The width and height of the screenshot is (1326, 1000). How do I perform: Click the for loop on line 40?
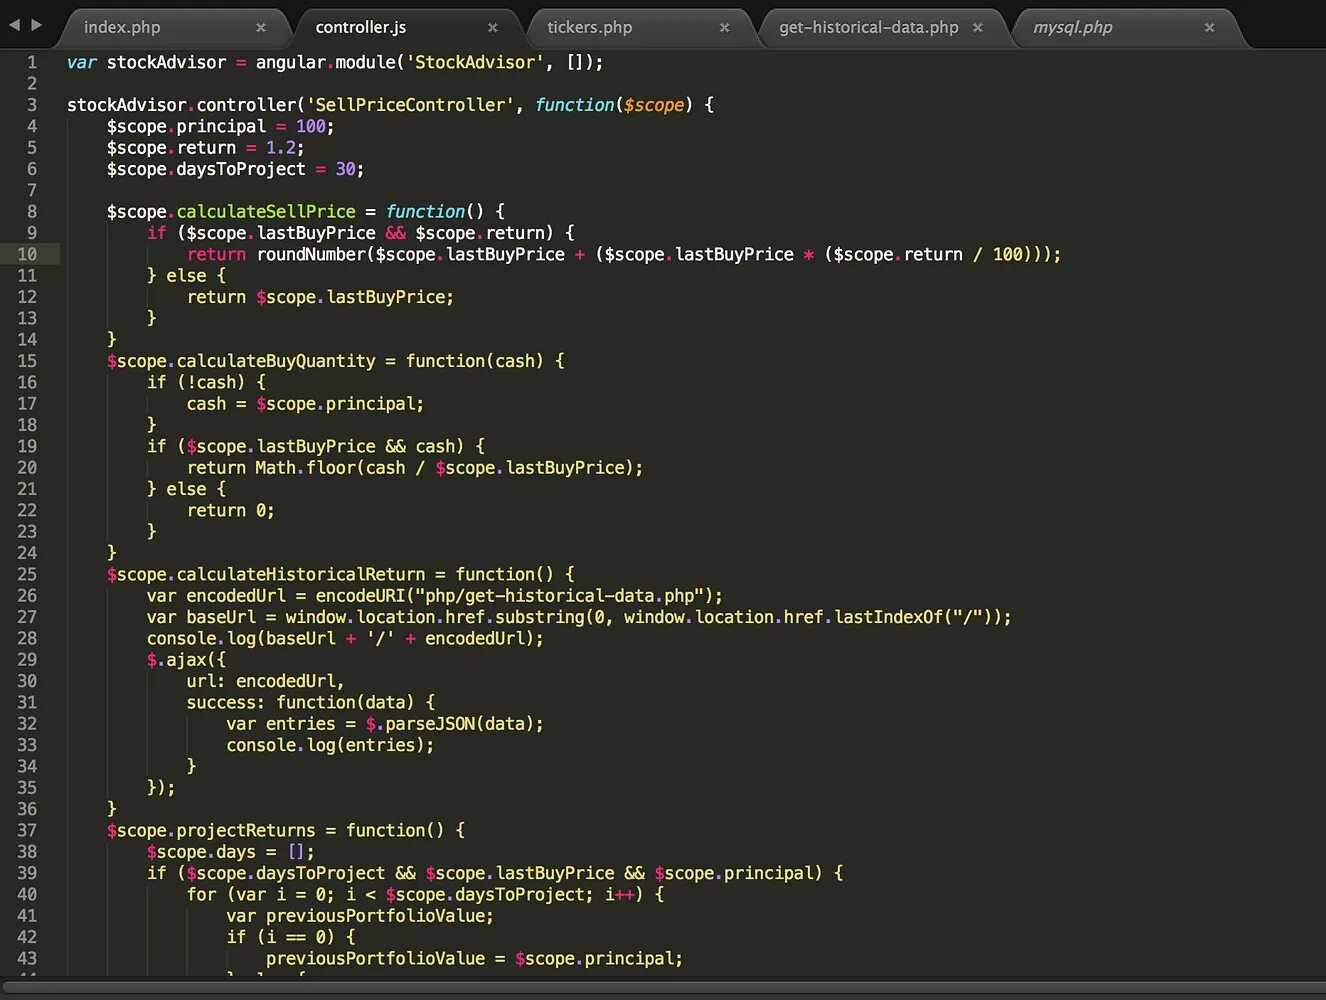(x=425, y=894)
